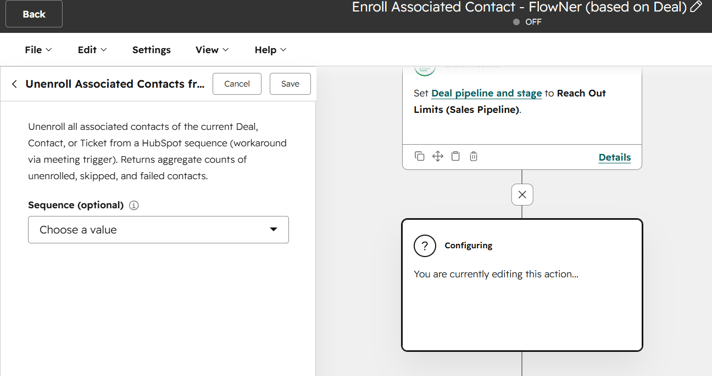712x376 pixels.
Task: Save the unenroll action
Action: (x=290, y=84)
